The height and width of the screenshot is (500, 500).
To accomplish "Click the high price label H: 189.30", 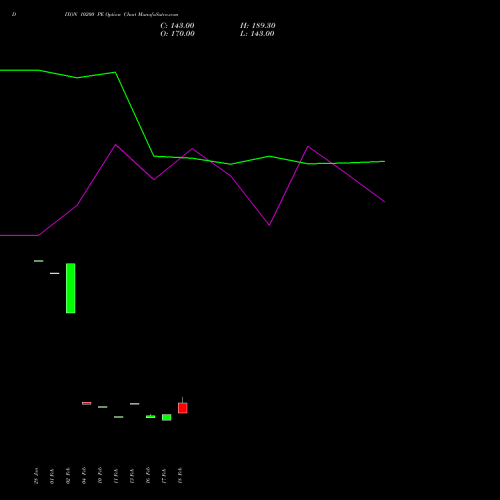I will pyautogui.click(x=258, y=26).
